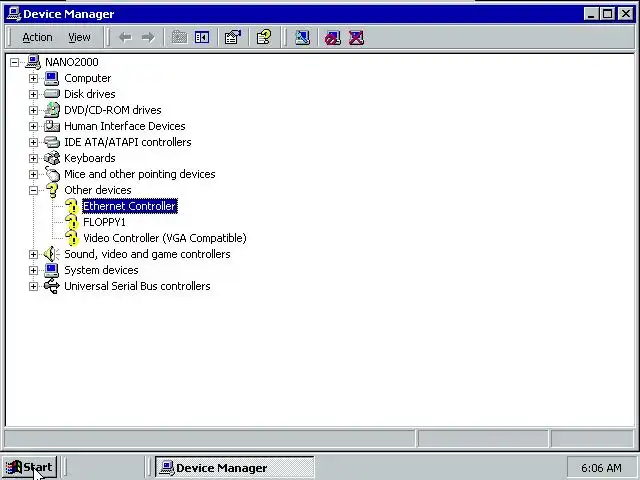The image size is (640, 480).
Task: Select the NANO2000 label
Action: pos(72,62)
